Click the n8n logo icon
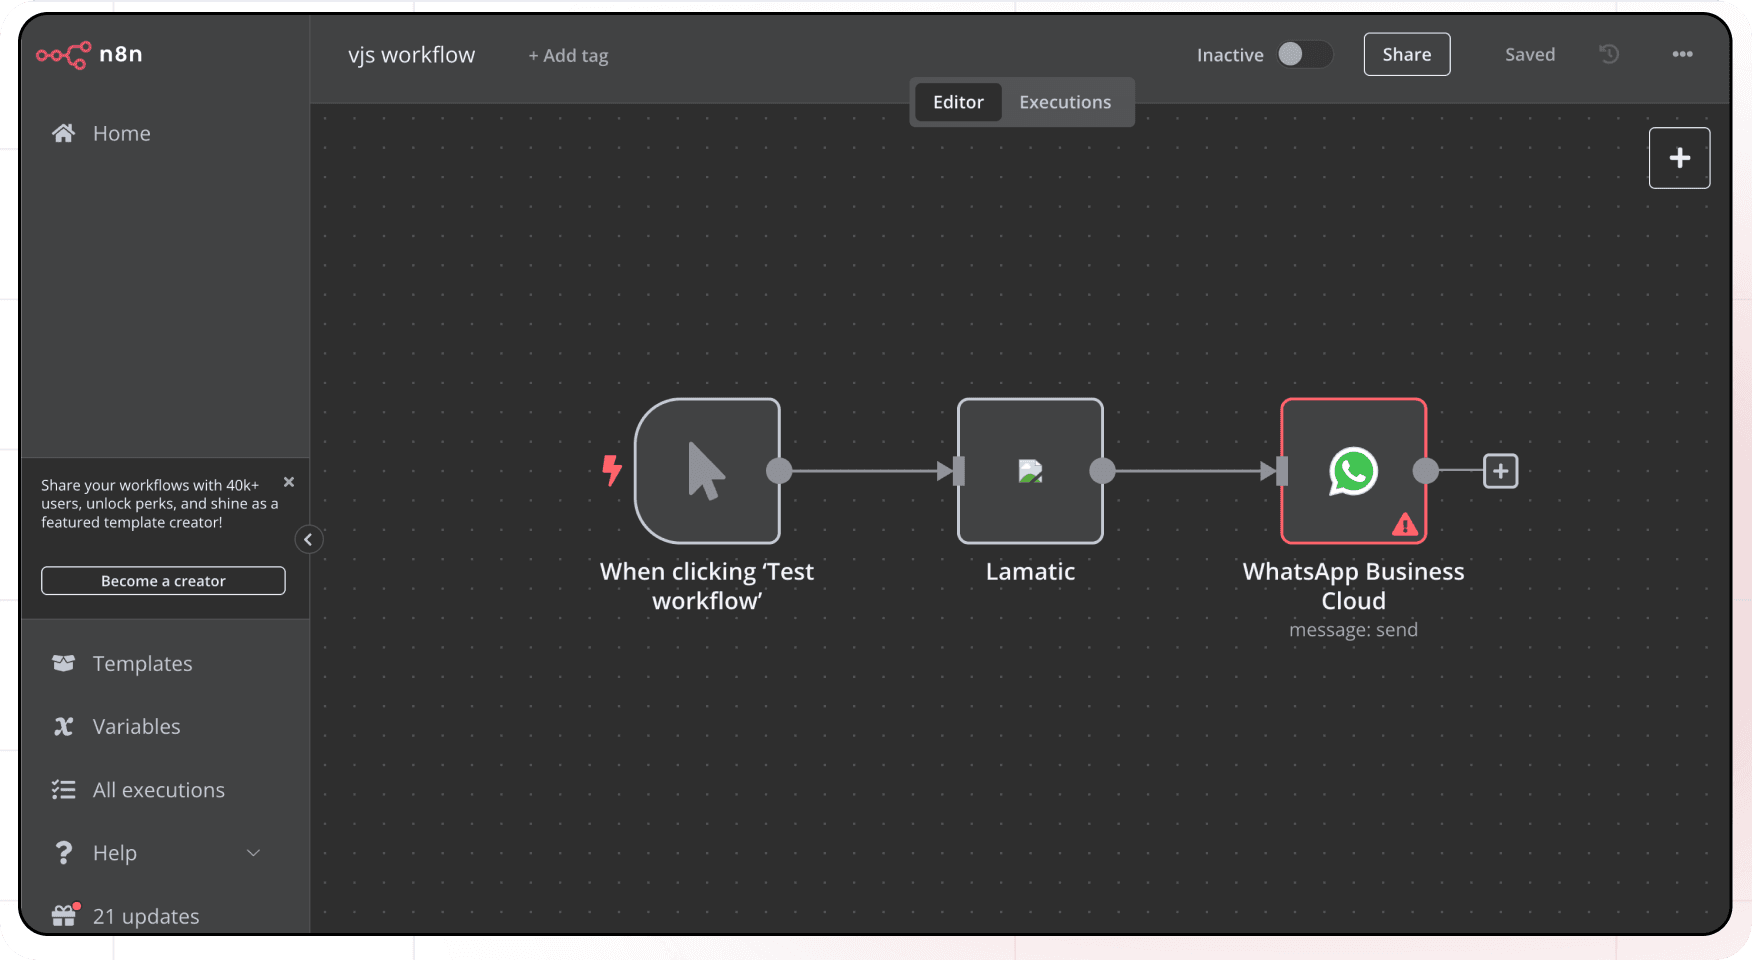Viewport: 1752px width, 960px height. 64,55
